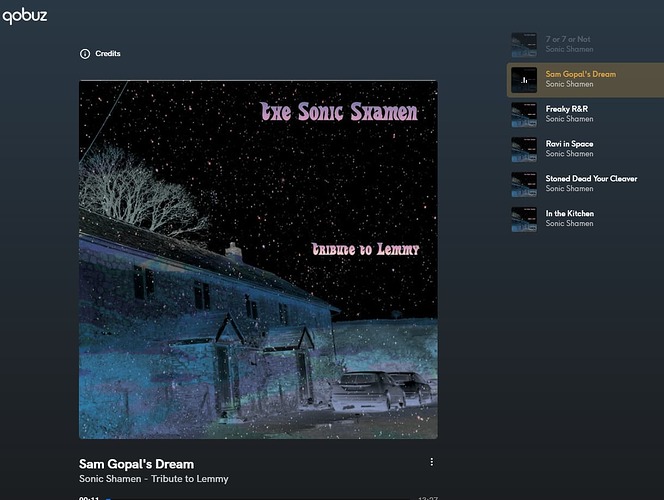Screen dimensions: 664x500
Task: Select the 7 or 7 or Not thumbnail
Action: pyautogui.click(x=524, y=45)
